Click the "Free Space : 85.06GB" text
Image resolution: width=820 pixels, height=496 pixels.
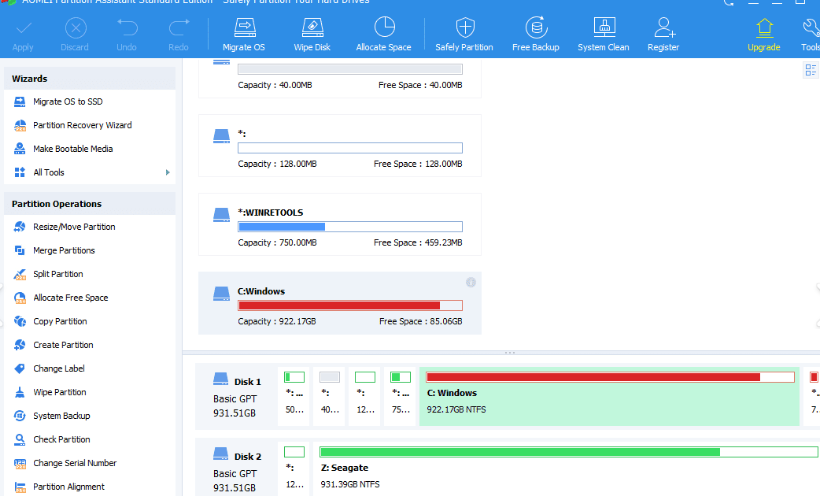pyautogui.click(x=420, y=321)
